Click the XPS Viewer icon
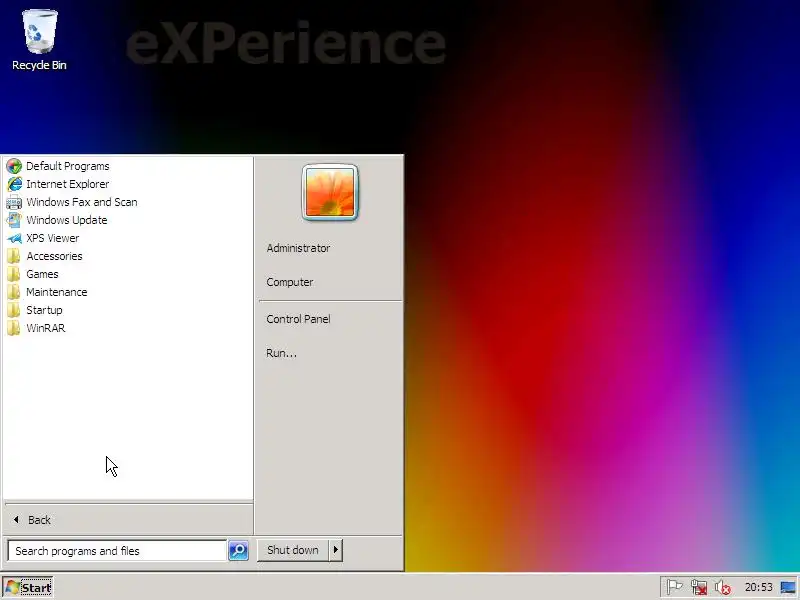Screen dimensions: 800x600 pyautogui.click(x=14, y=238)
